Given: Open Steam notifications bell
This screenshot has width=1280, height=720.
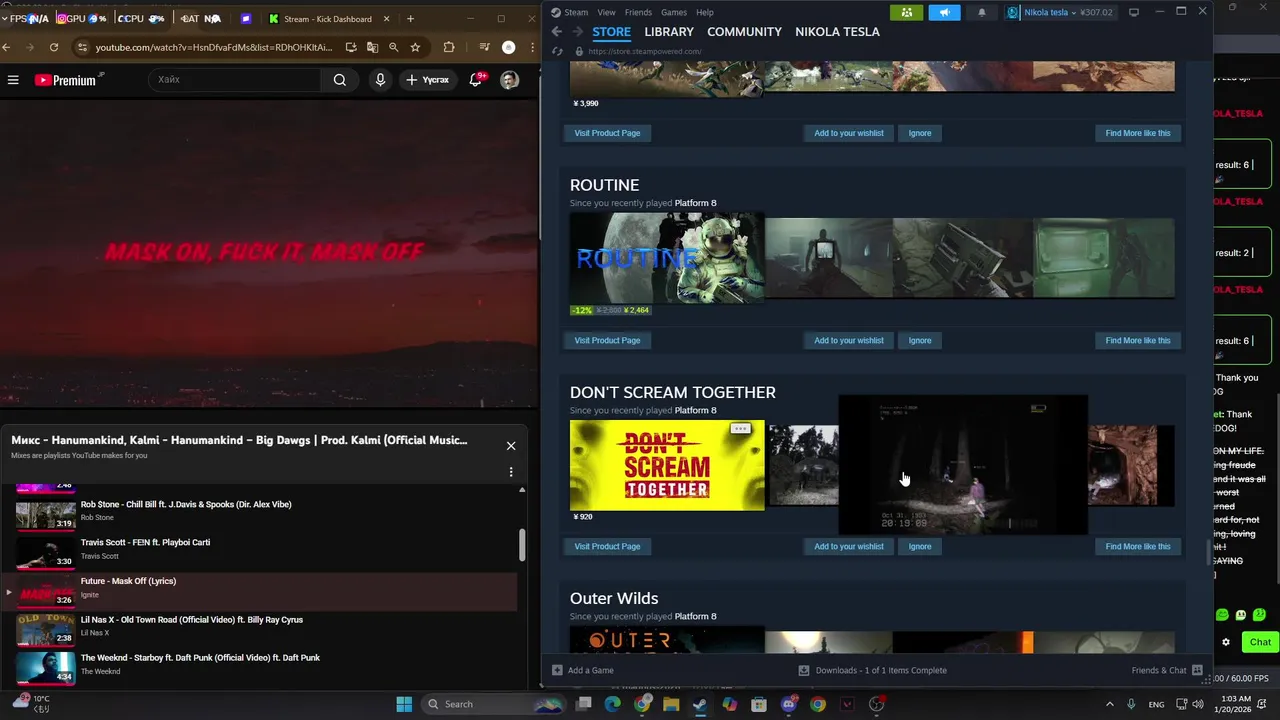Looking at the screenshot, I should (981, 12).
